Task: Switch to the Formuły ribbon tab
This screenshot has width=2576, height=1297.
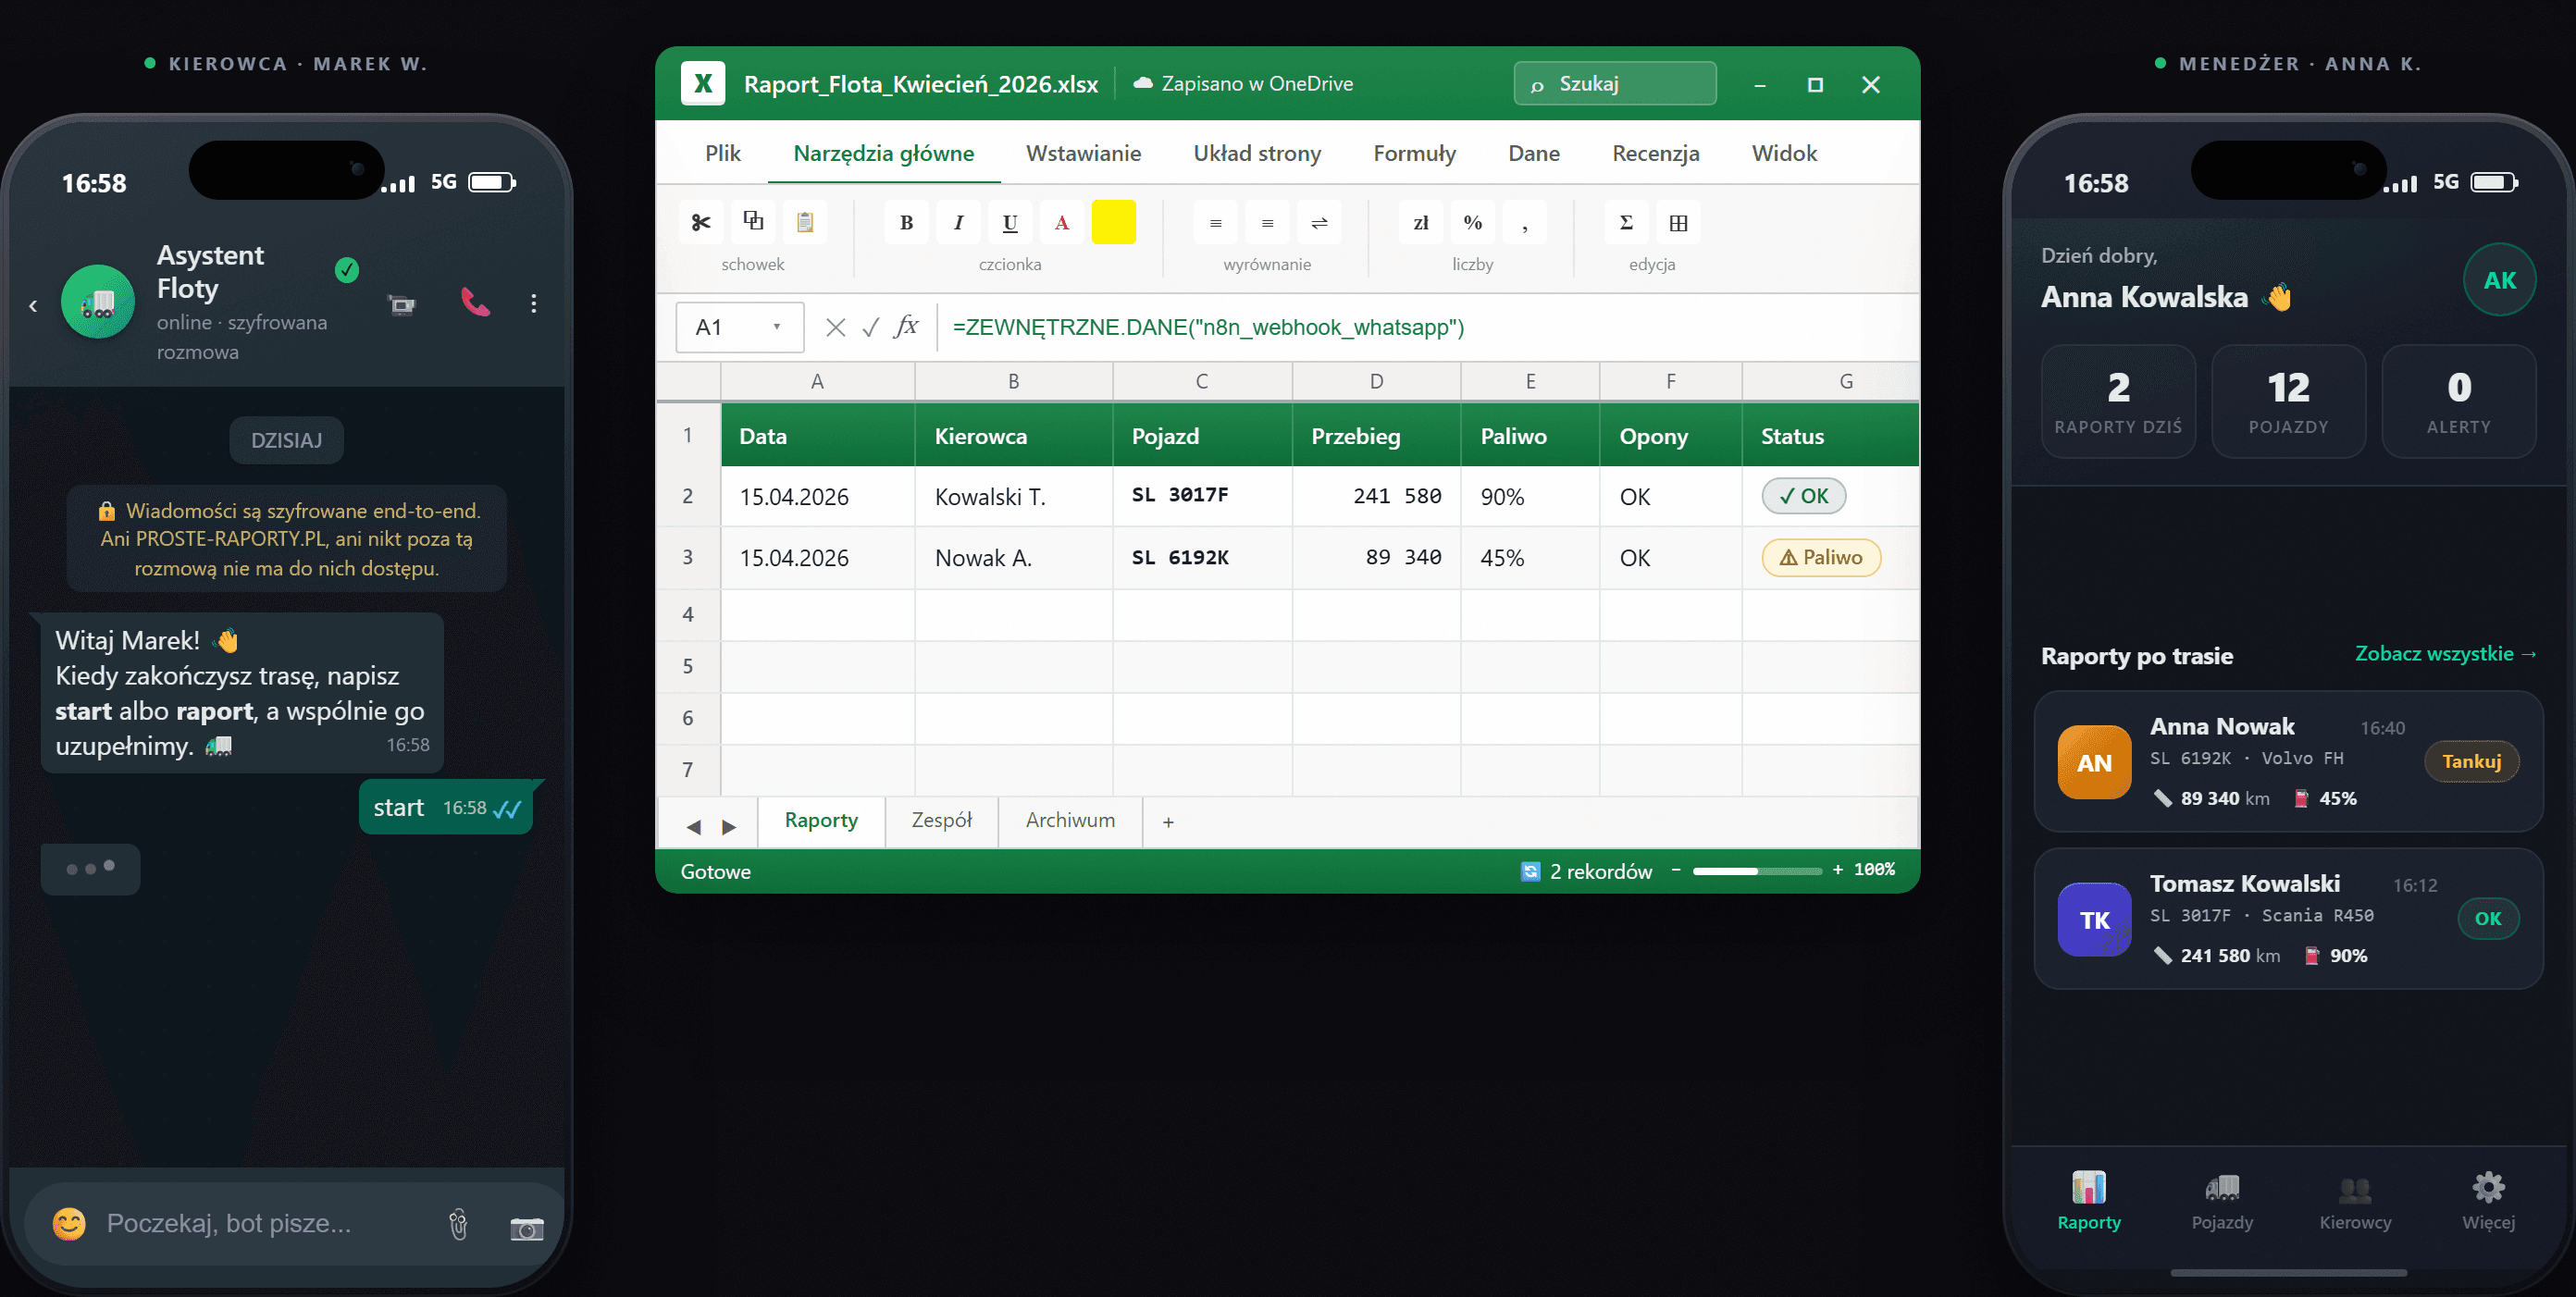Action: 1414,153
